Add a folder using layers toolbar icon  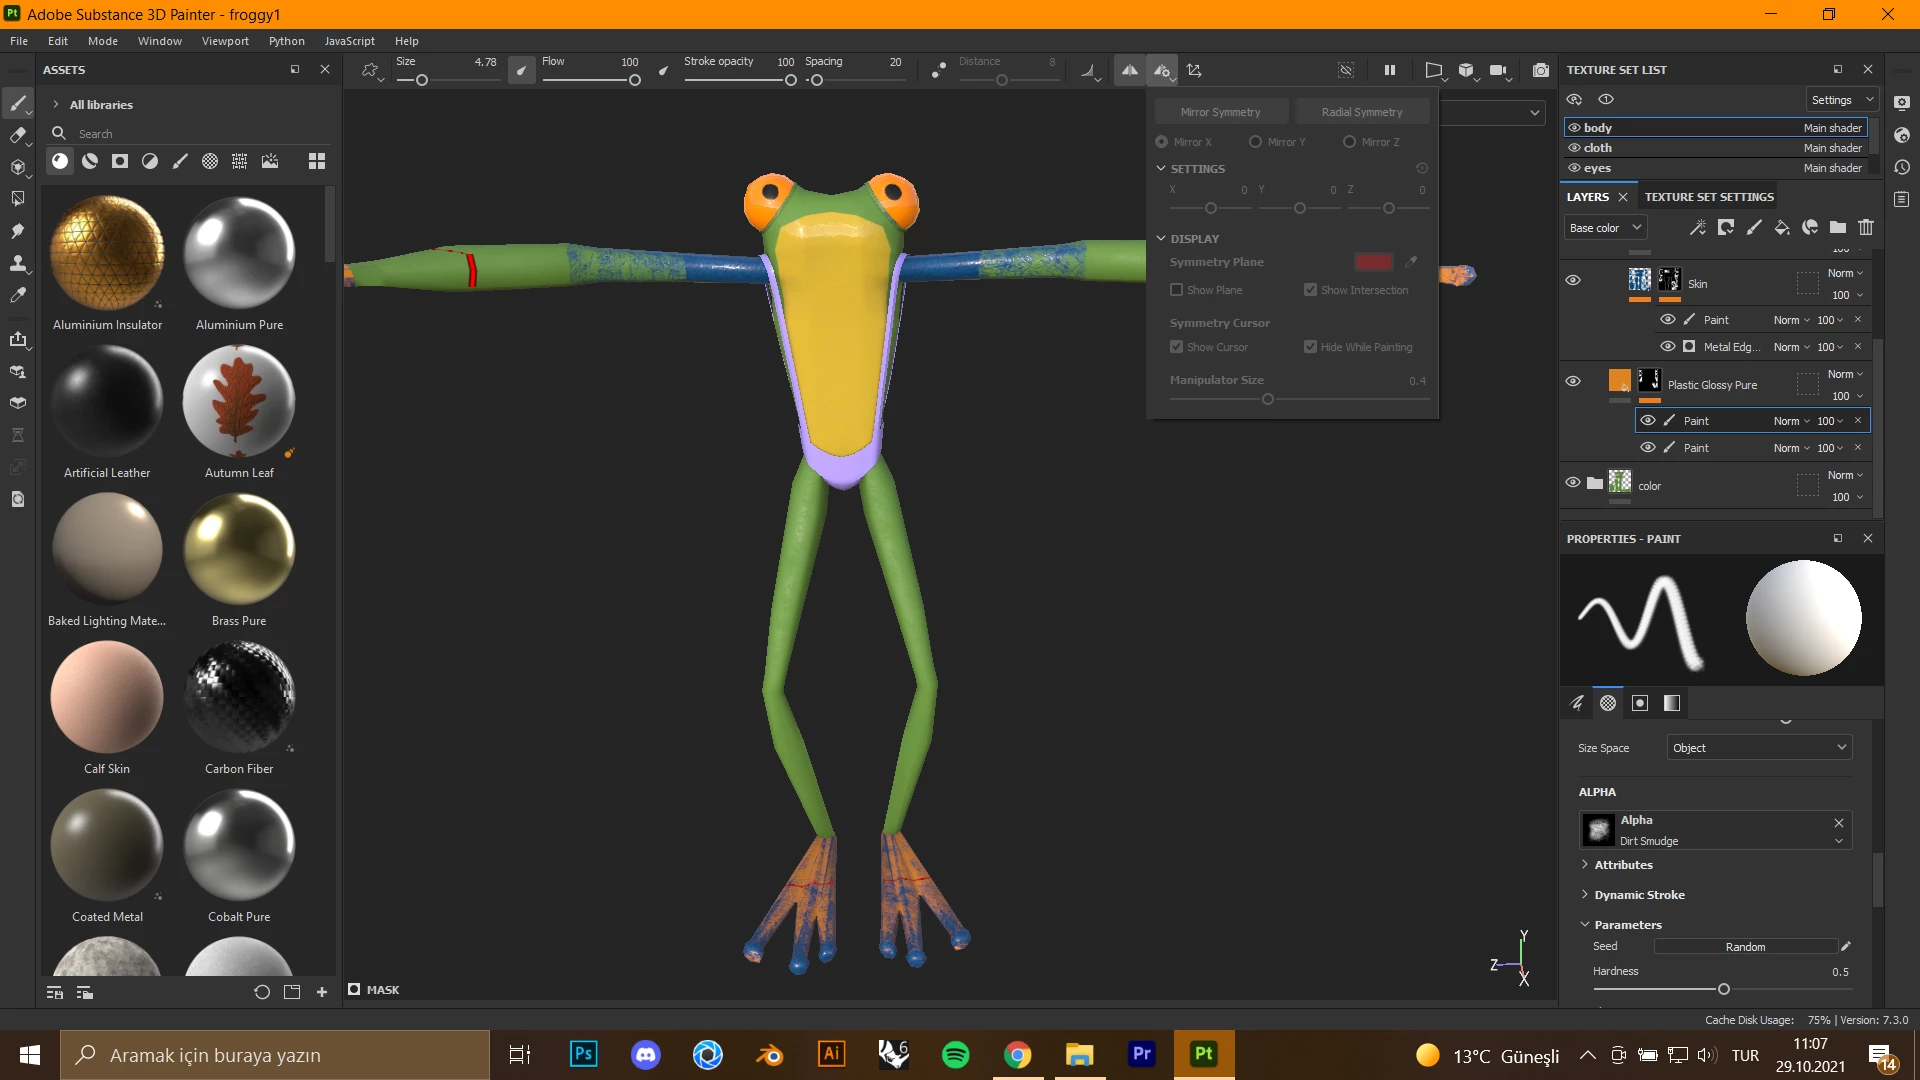point(1837,228)
